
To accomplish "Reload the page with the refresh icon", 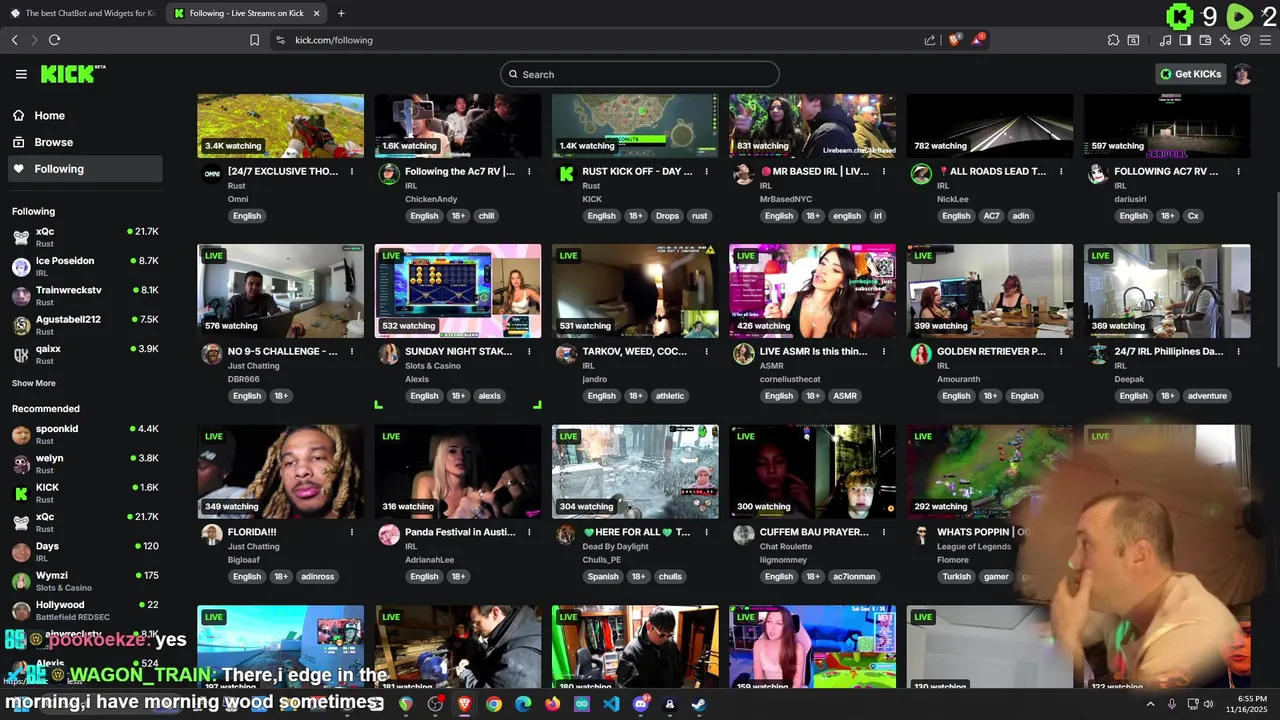I will 55,40.
